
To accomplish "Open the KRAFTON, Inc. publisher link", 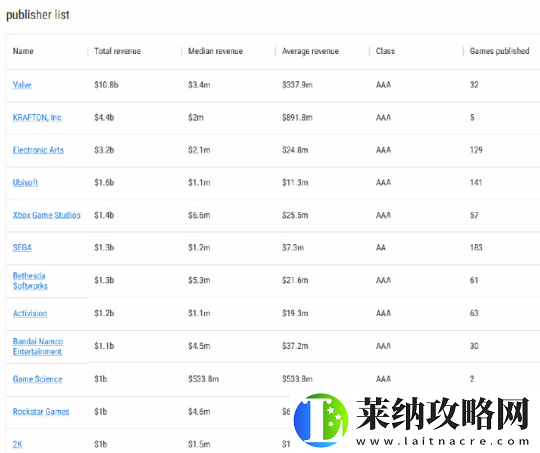I will tap(38, 117).
